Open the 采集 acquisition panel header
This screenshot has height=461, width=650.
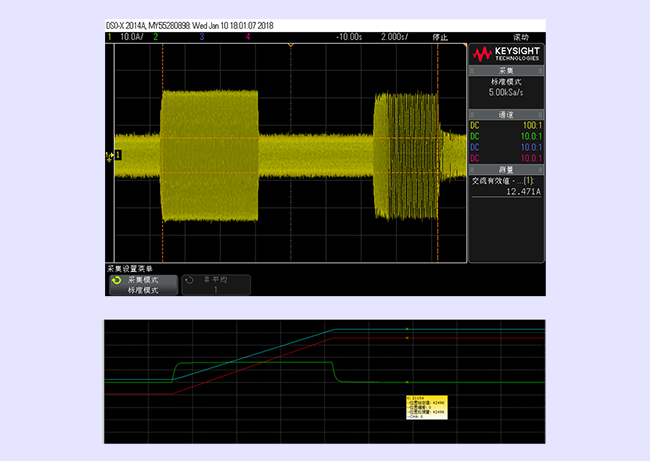(506, 71)
